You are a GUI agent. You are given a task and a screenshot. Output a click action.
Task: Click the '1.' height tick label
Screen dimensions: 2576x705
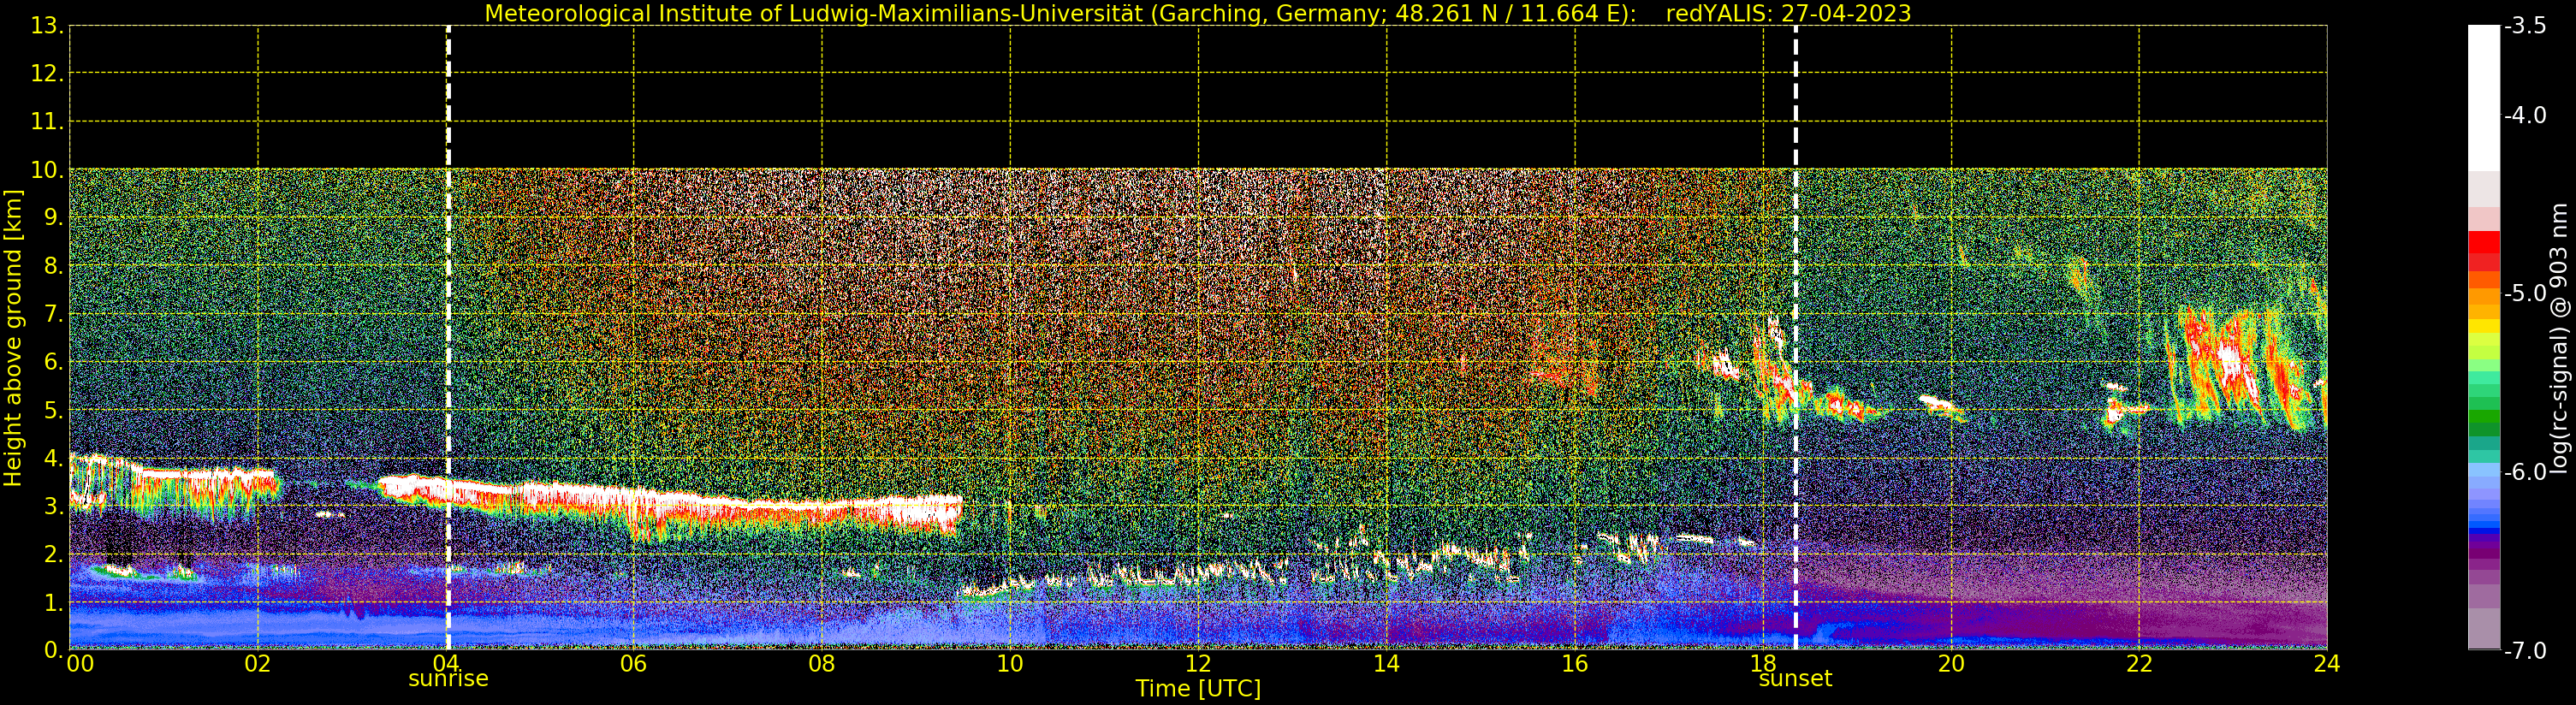click(53, 603)
